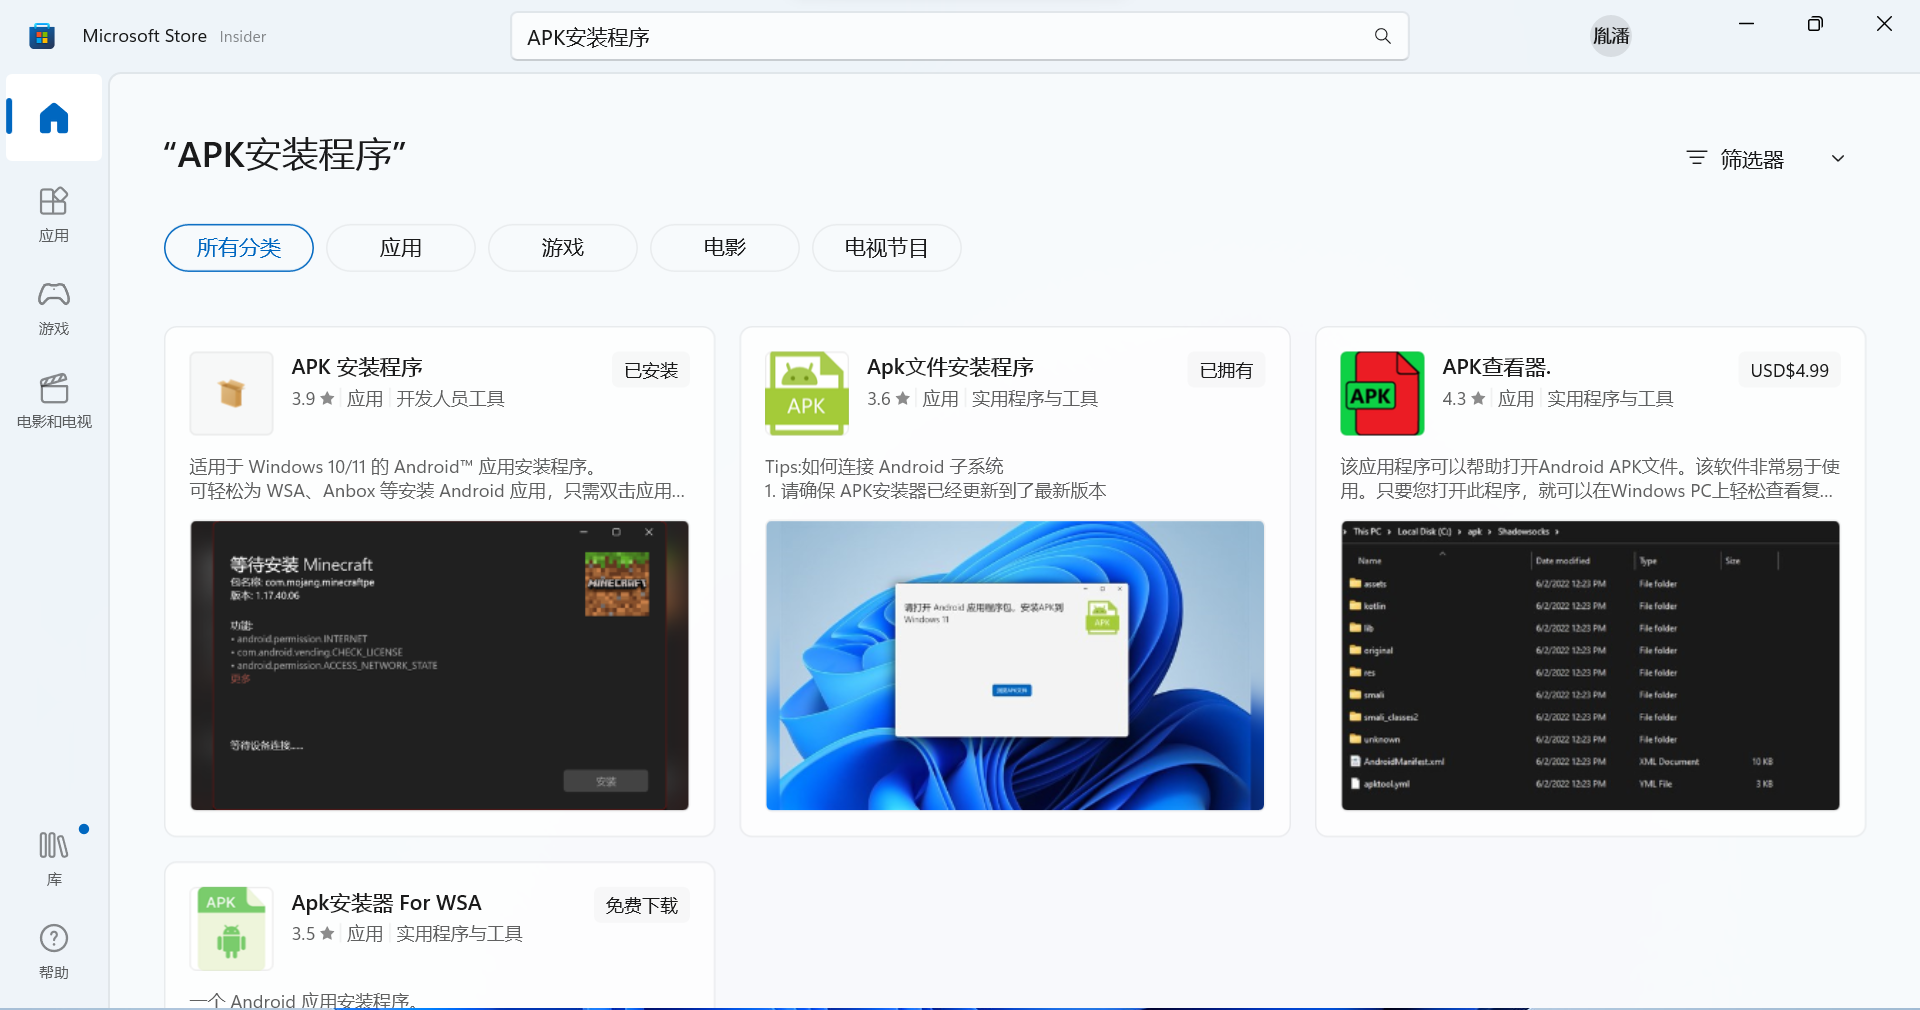Click the filter lines icon beside 筛选器

click(x=1696, y=158)
